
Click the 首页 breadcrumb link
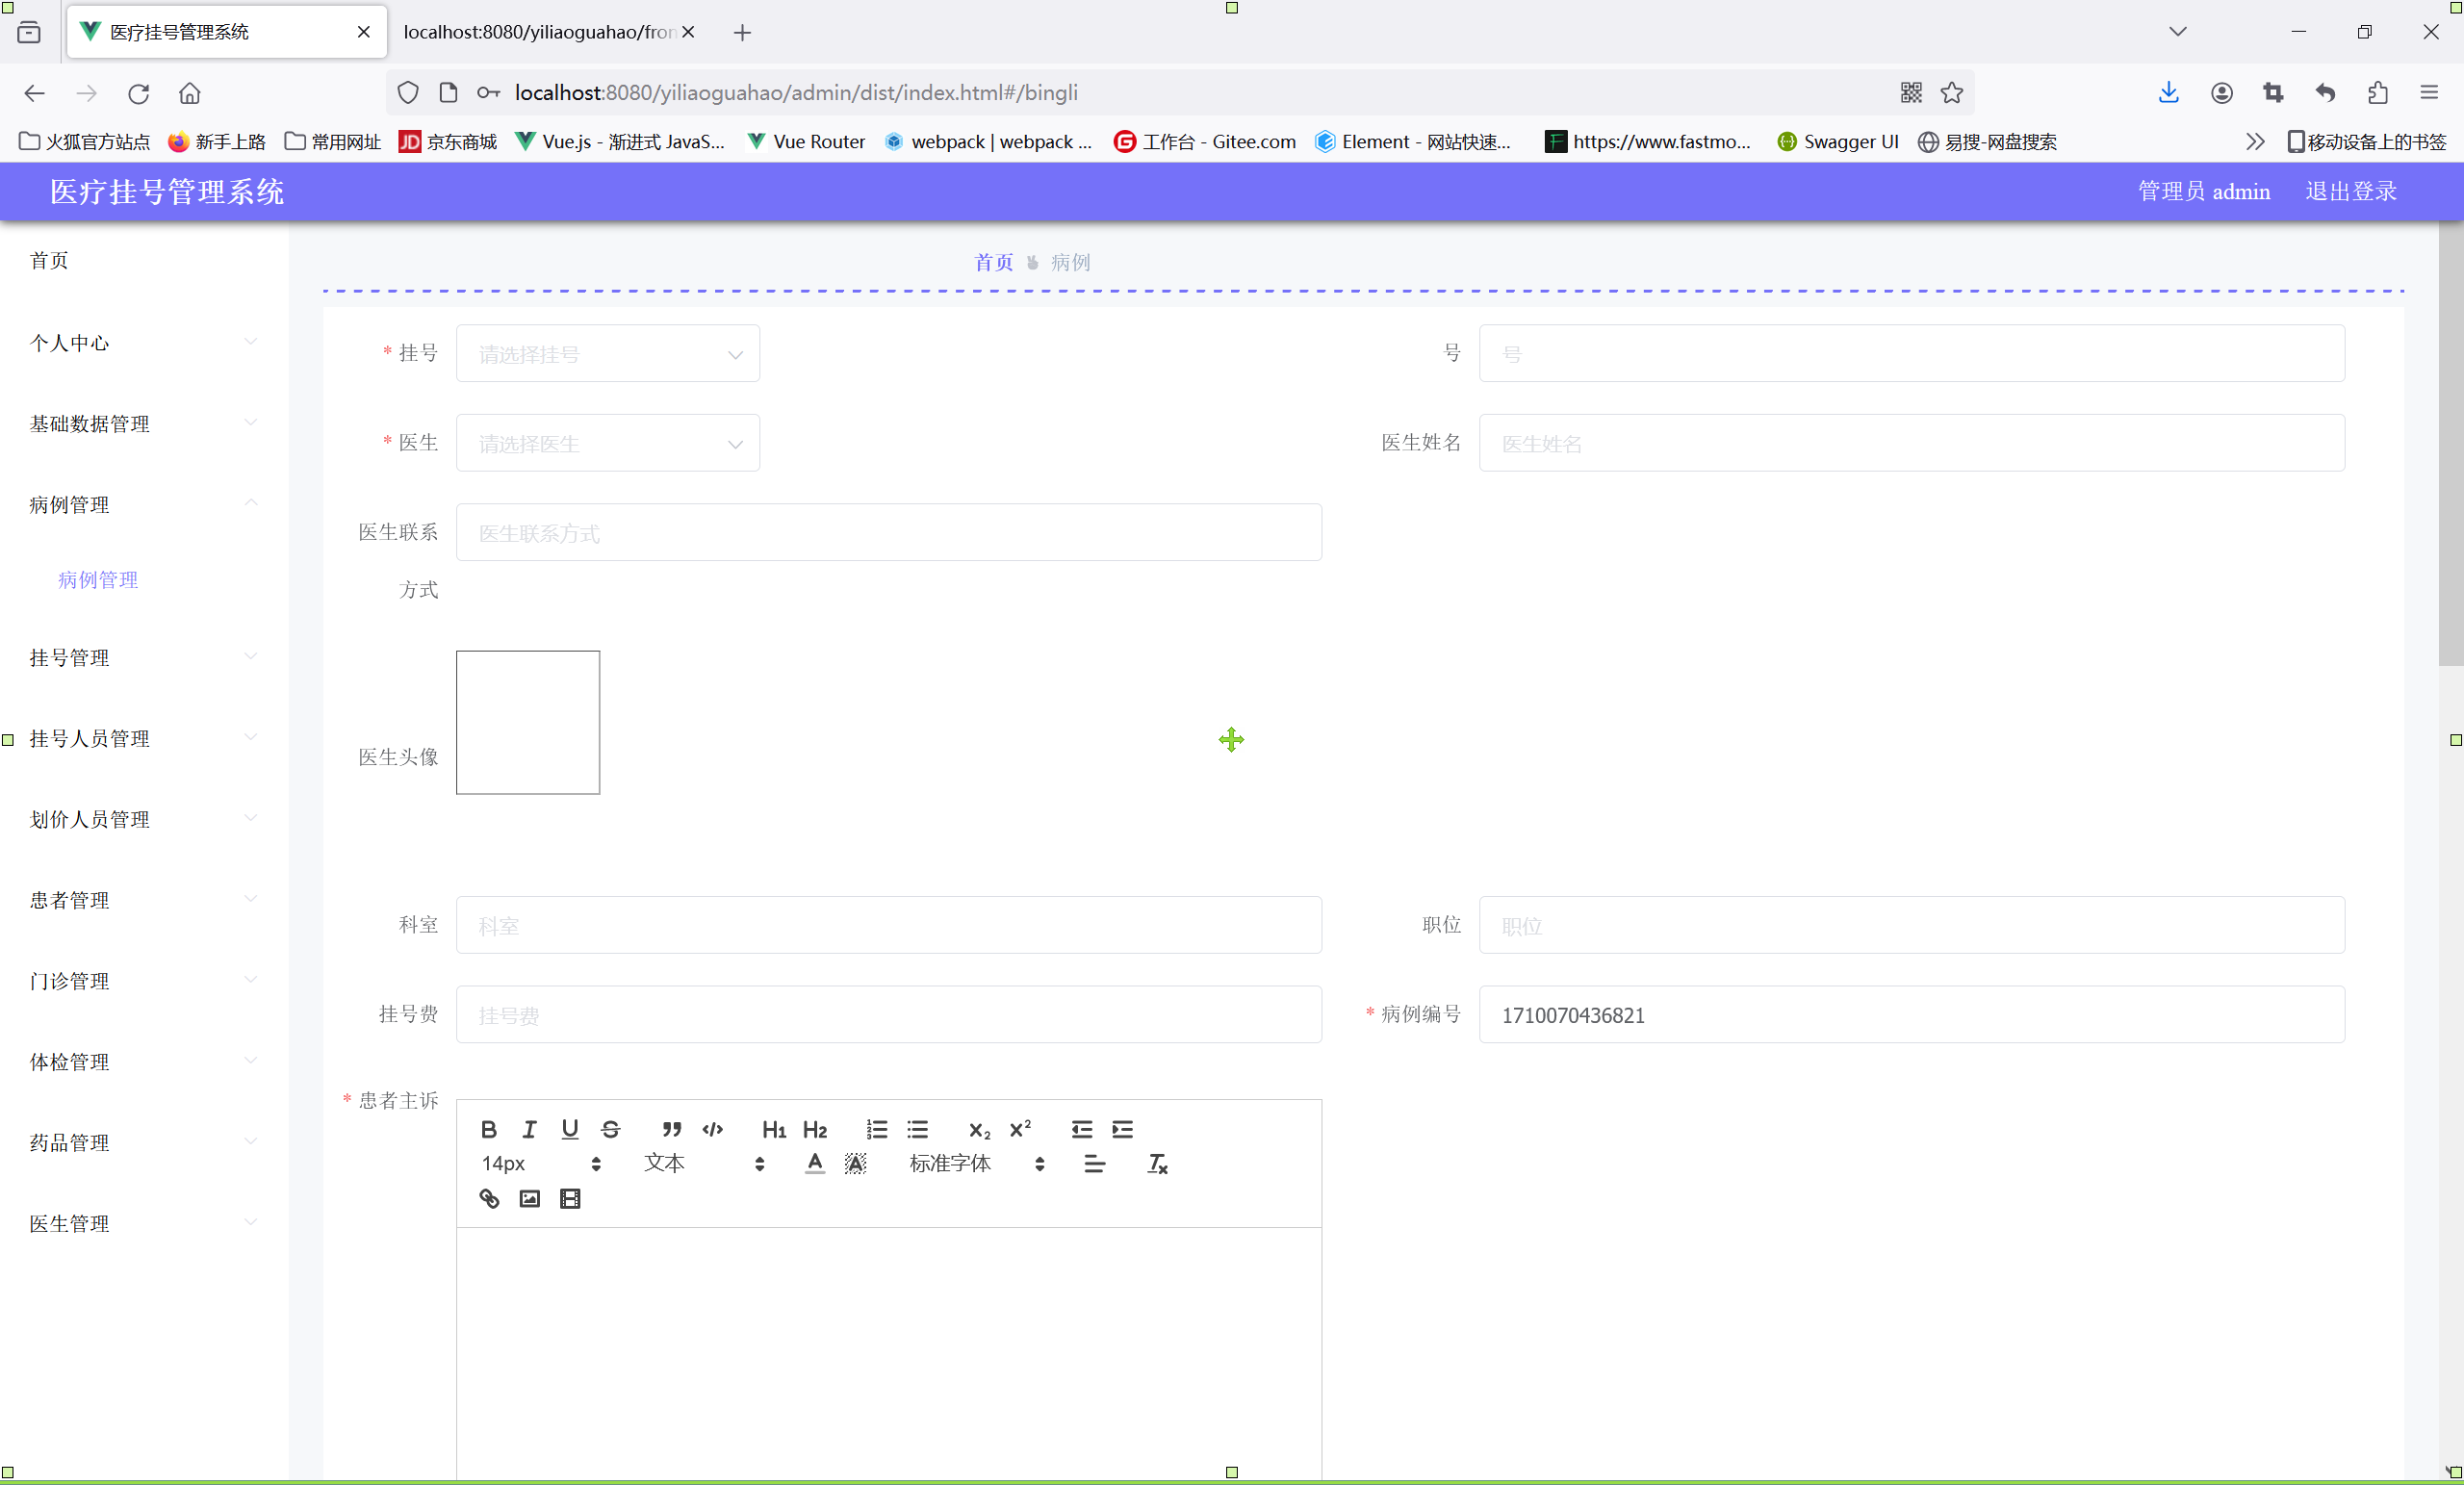pos(993,262)
